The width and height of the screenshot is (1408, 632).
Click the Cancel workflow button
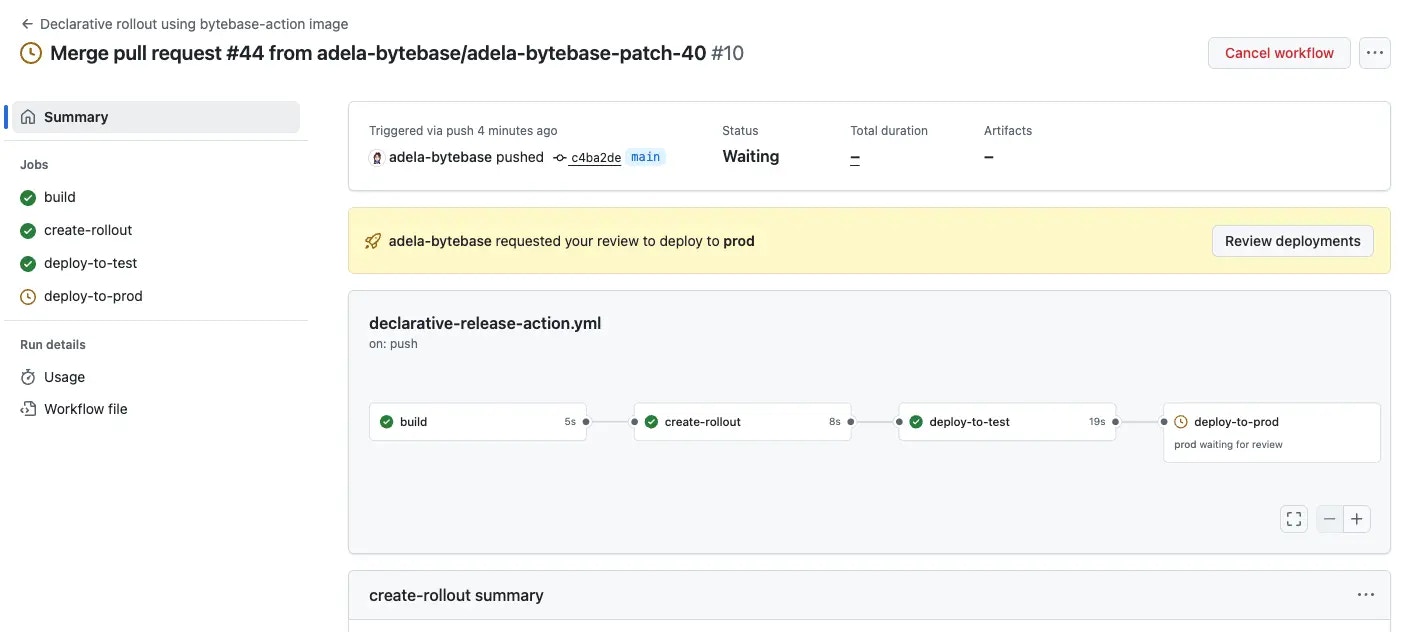click(x=1278, y=52)
